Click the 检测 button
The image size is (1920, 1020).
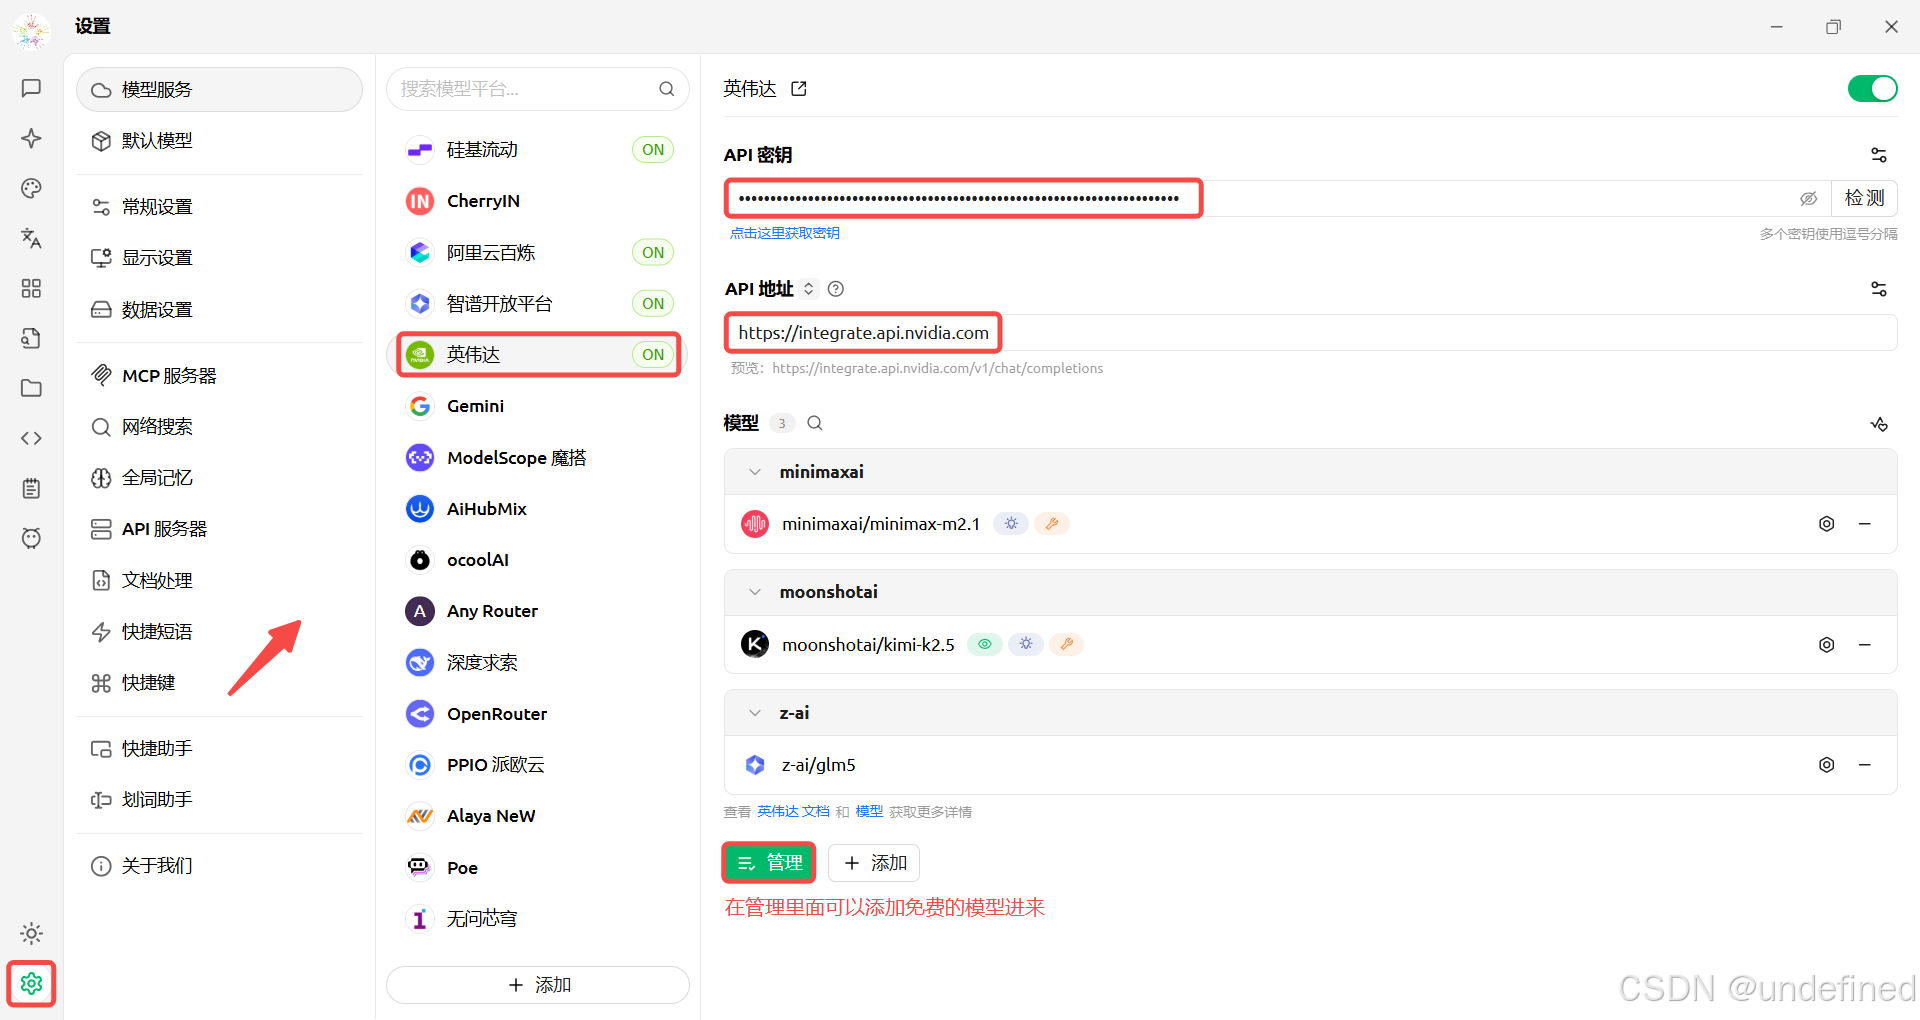tap(1864, 199)
